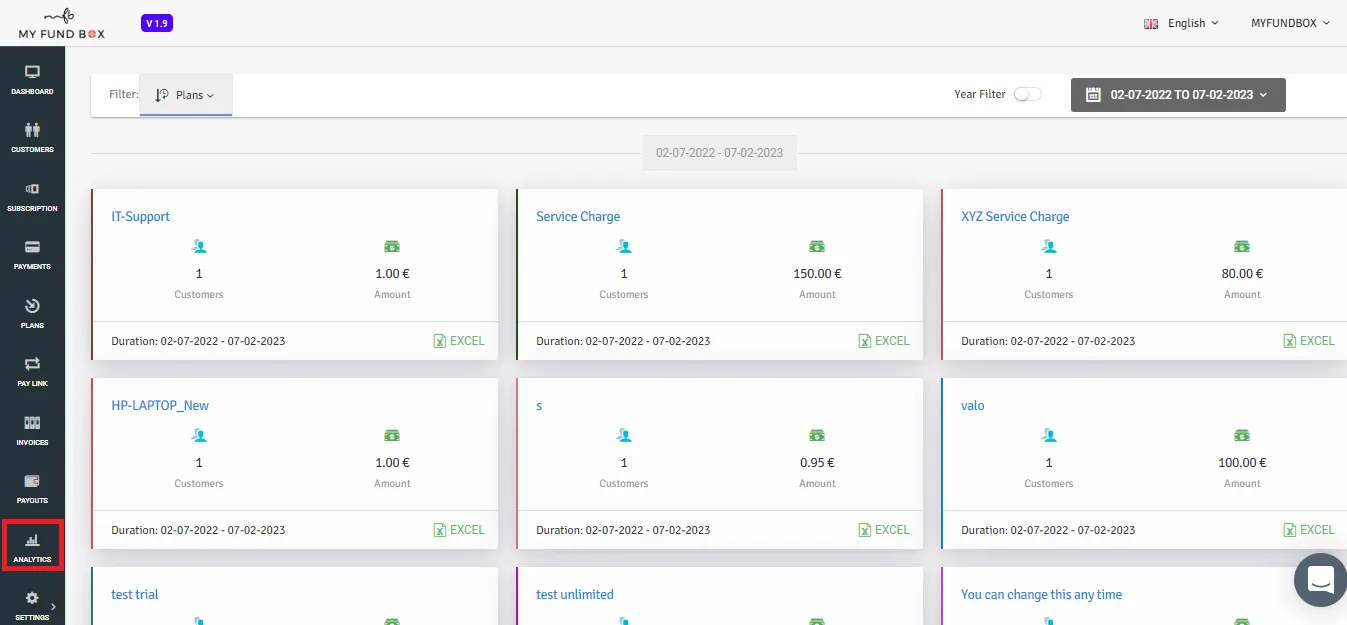This screenshot has height=625, width=1347.
Task: Open the test unlimited plan link
Action: pos(575,594)
